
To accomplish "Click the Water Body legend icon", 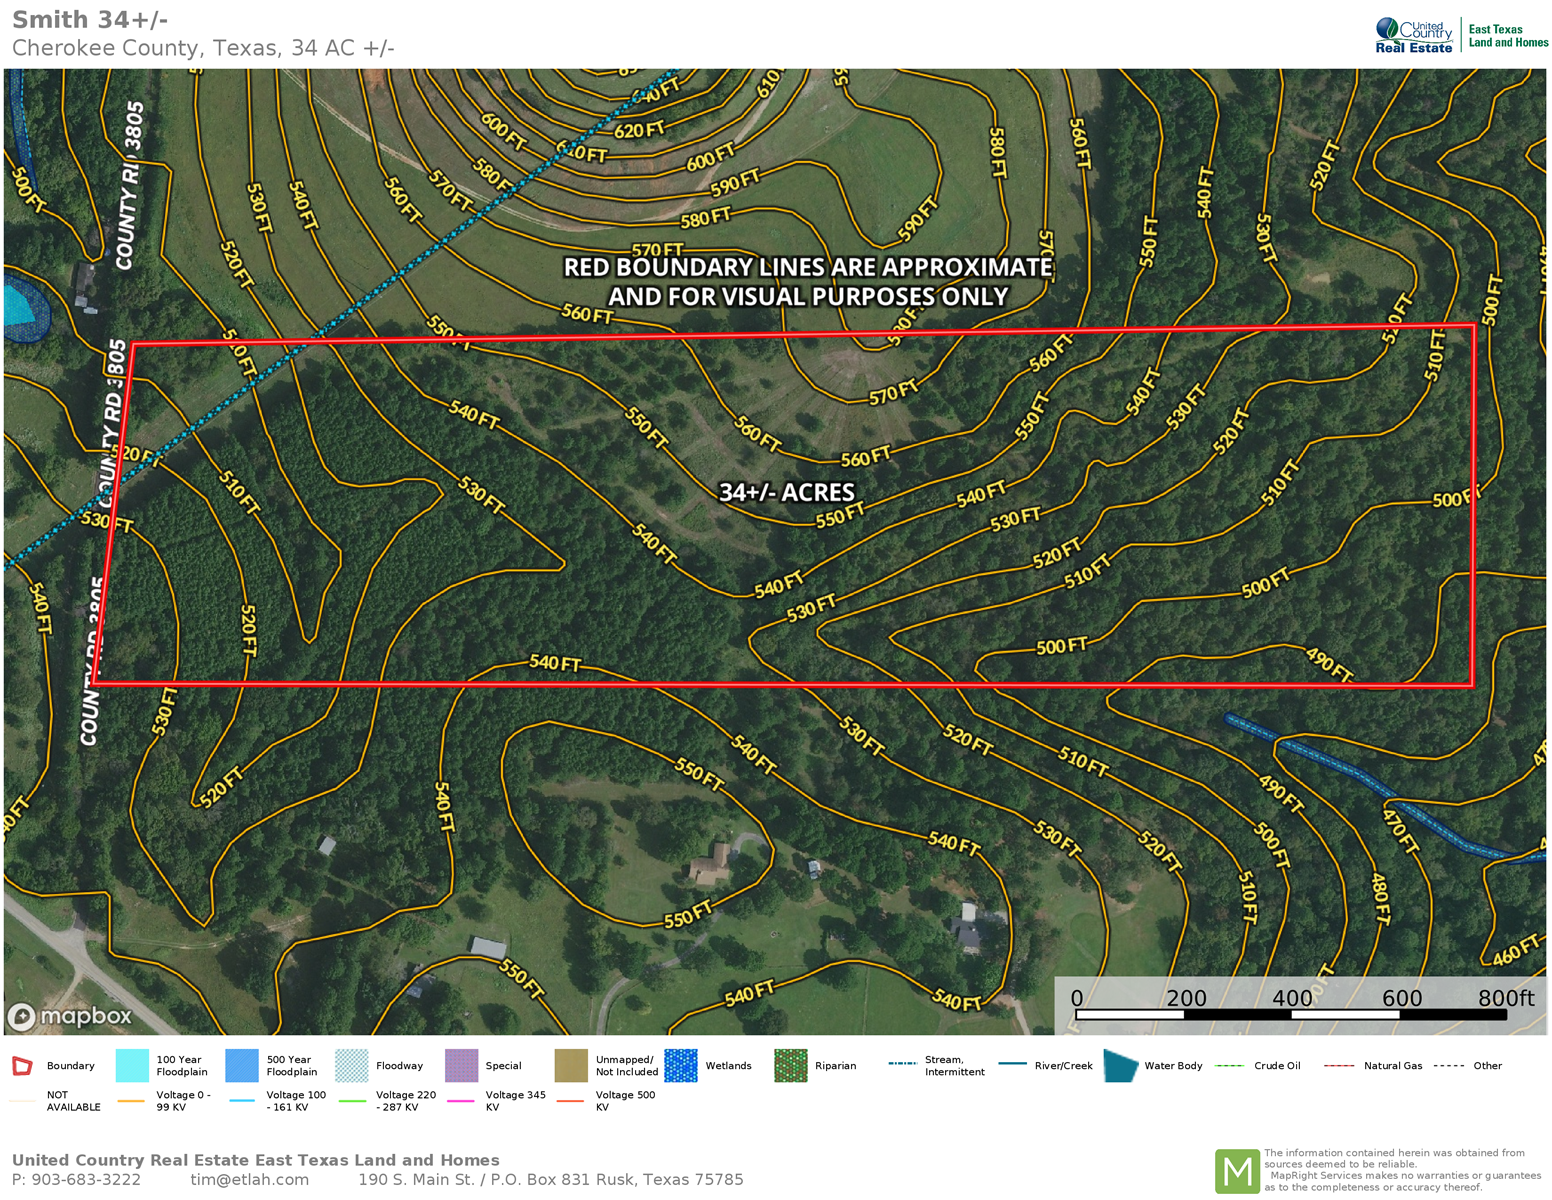I will [1120, 1066].
